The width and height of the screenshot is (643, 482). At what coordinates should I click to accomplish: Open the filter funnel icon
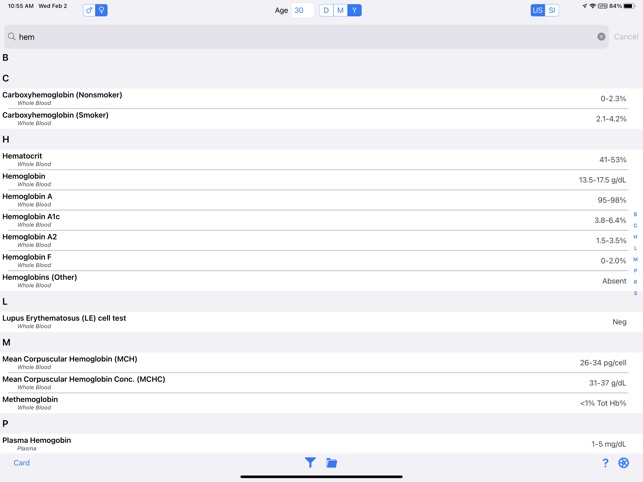pyautogui.click(x=310, y=463)
